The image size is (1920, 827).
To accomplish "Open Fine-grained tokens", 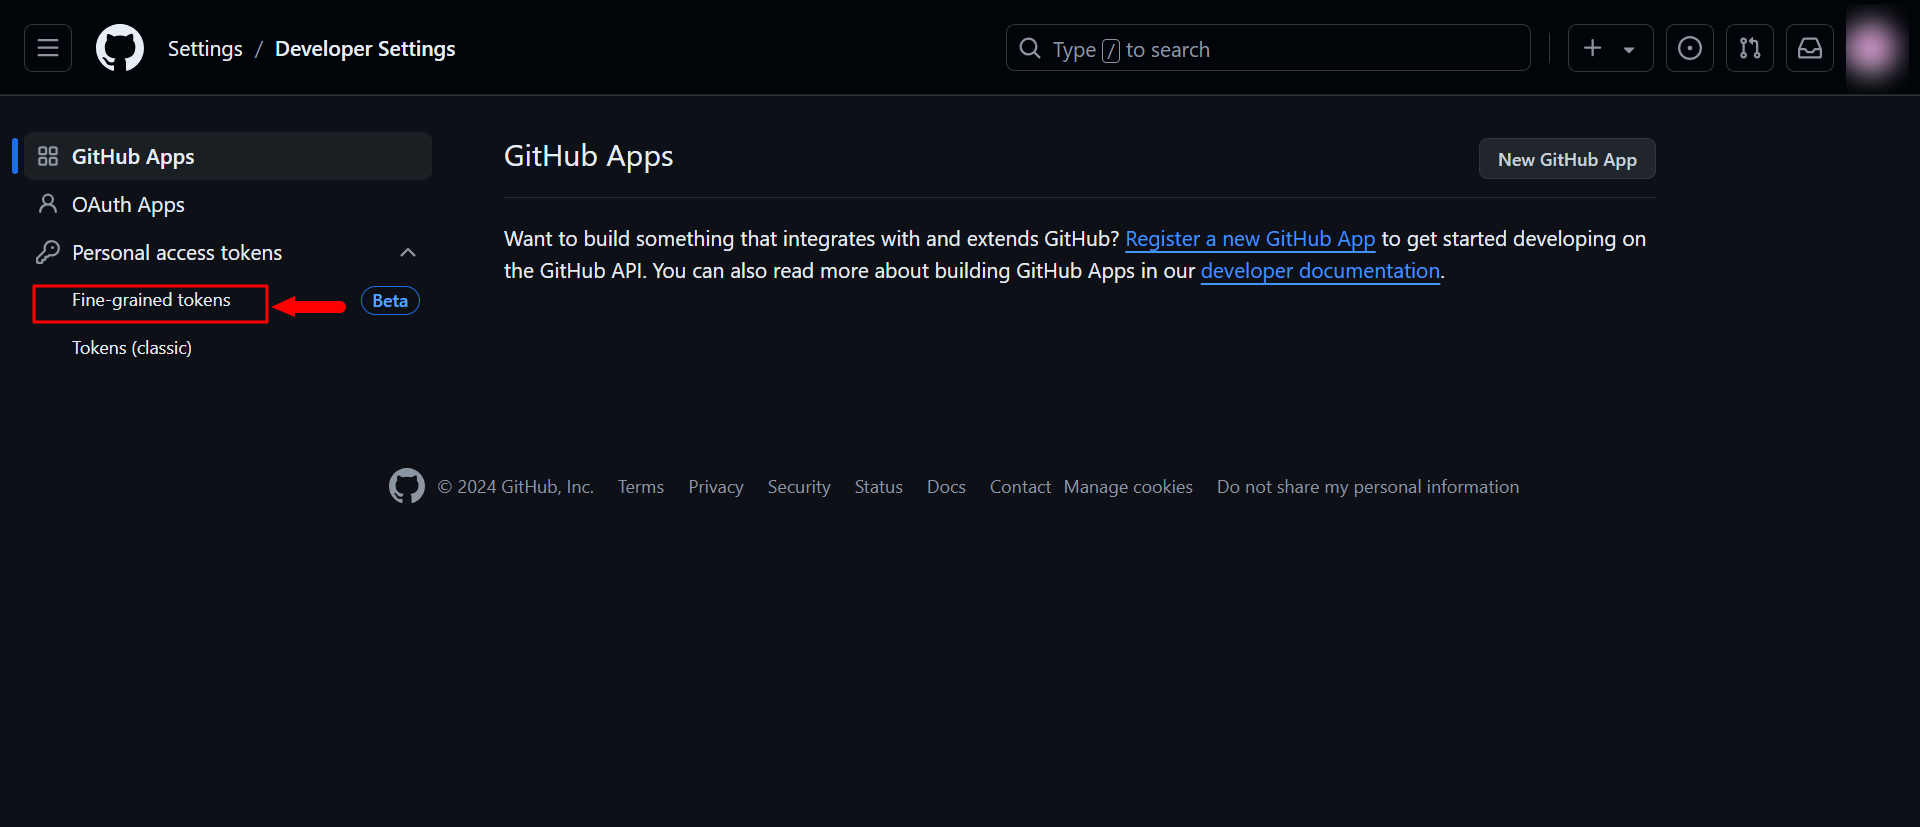I will coord(151,300).
